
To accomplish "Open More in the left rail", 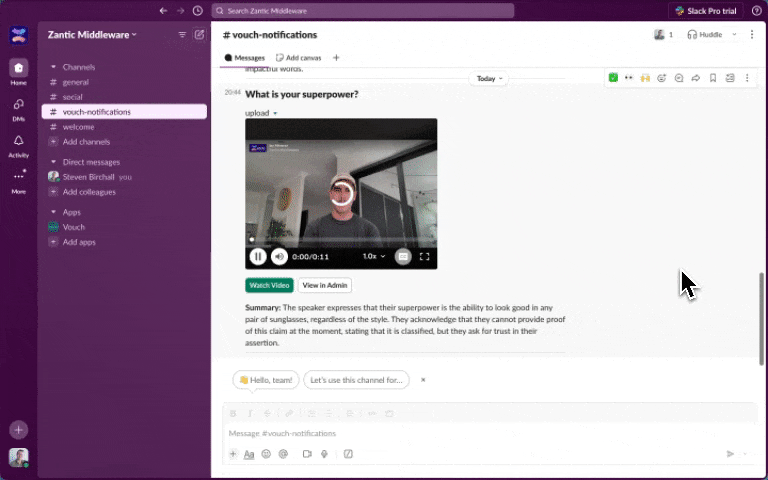I will tap(19, 181).
